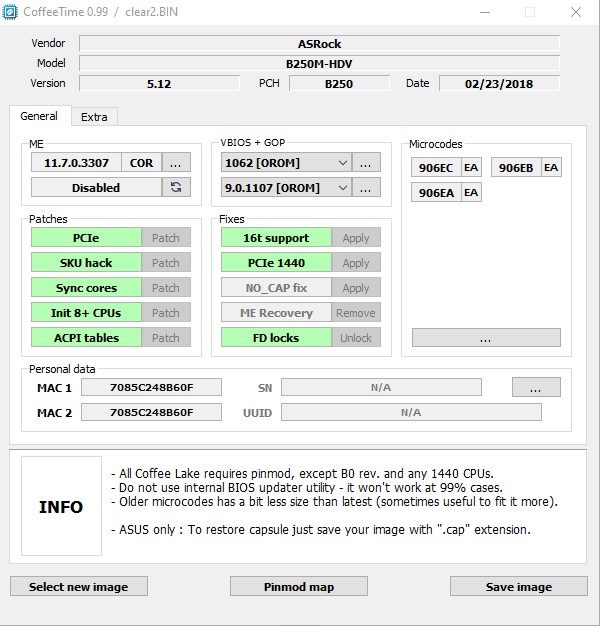Toggle the PCIe 1440 status button
The image size is (600, 626).
click(276, 263)
